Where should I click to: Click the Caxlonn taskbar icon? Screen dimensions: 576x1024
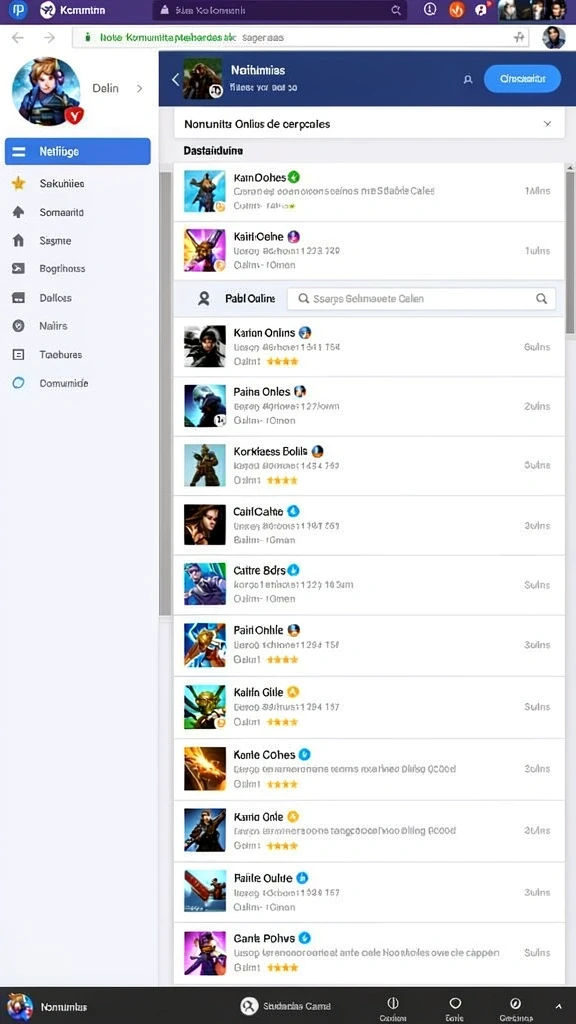(x=393, y=1003)
